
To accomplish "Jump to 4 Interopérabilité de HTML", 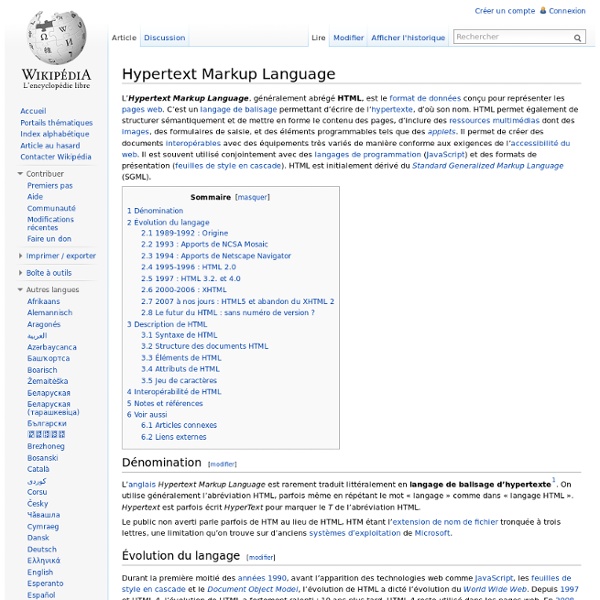I will click(174, 392).
